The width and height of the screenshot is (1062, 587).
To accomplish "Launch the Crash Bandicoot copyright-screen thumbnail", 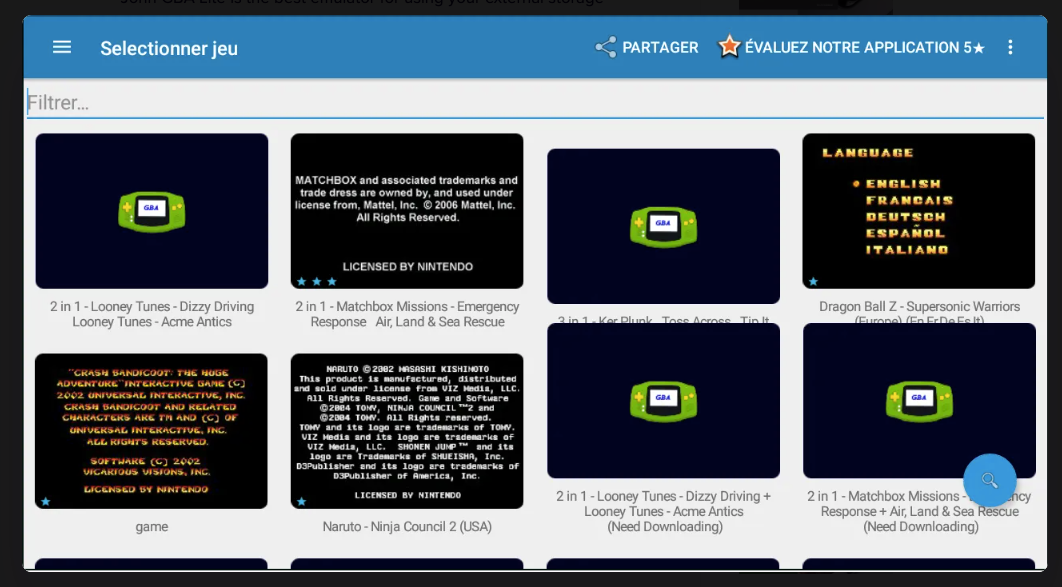I will (151, 431).
